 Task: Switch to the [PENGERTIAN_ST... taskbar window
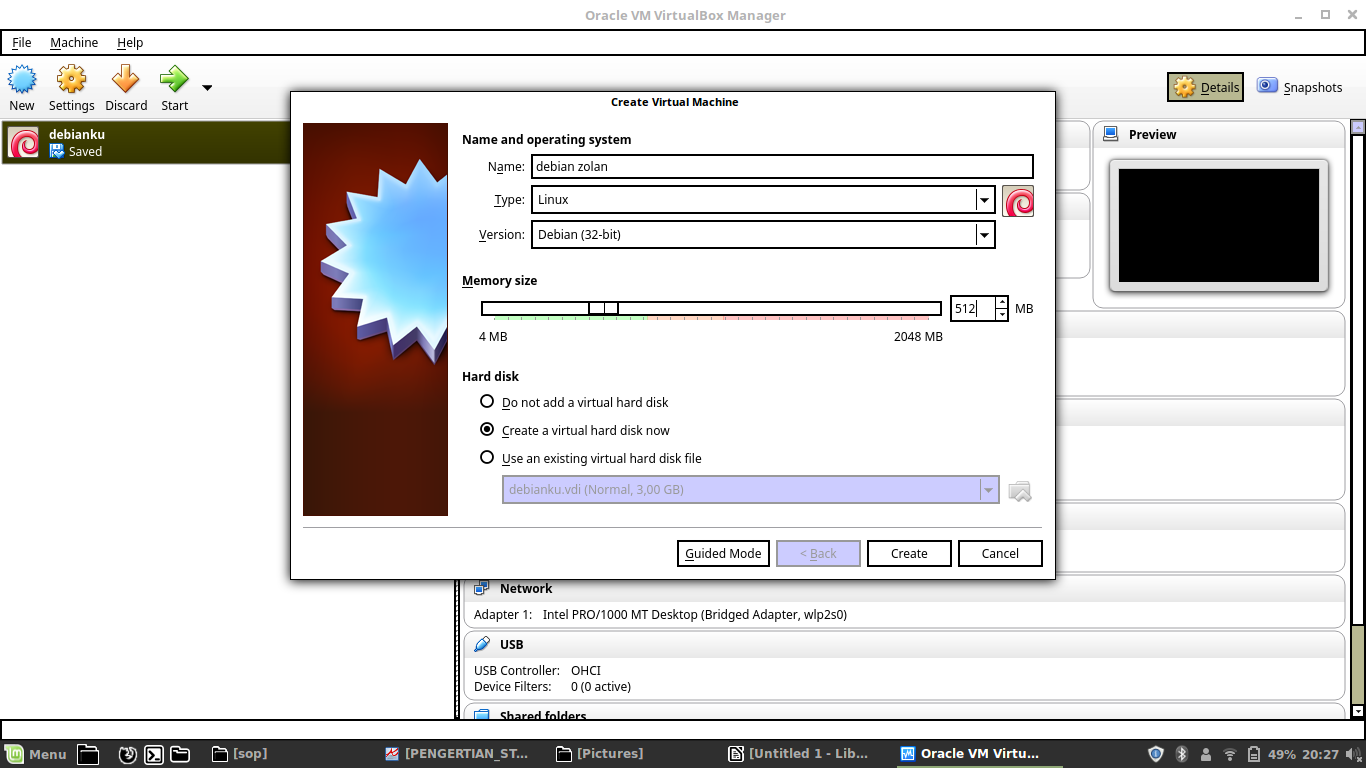[458, 754]
